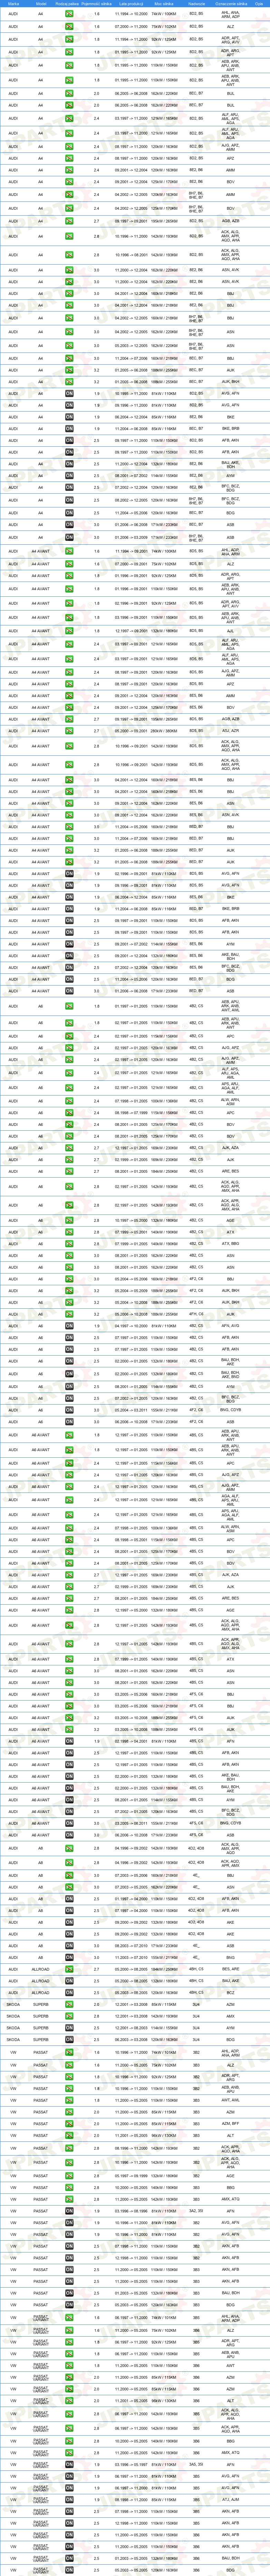This screenshot has height=2576, width=270.
Task: Click the "Nadwozie" column header
Action: [197, 4]
